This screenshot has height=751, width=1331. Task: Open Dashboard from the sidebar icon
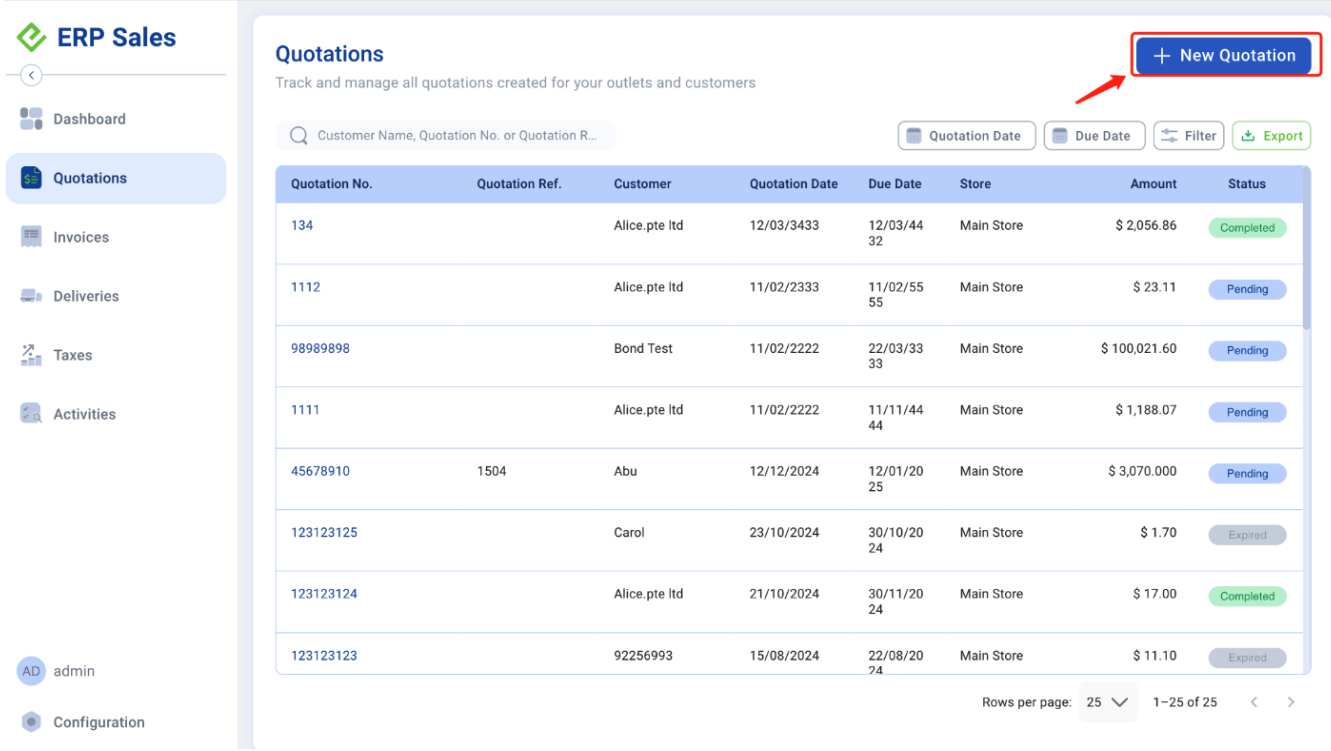coord(31,119)
